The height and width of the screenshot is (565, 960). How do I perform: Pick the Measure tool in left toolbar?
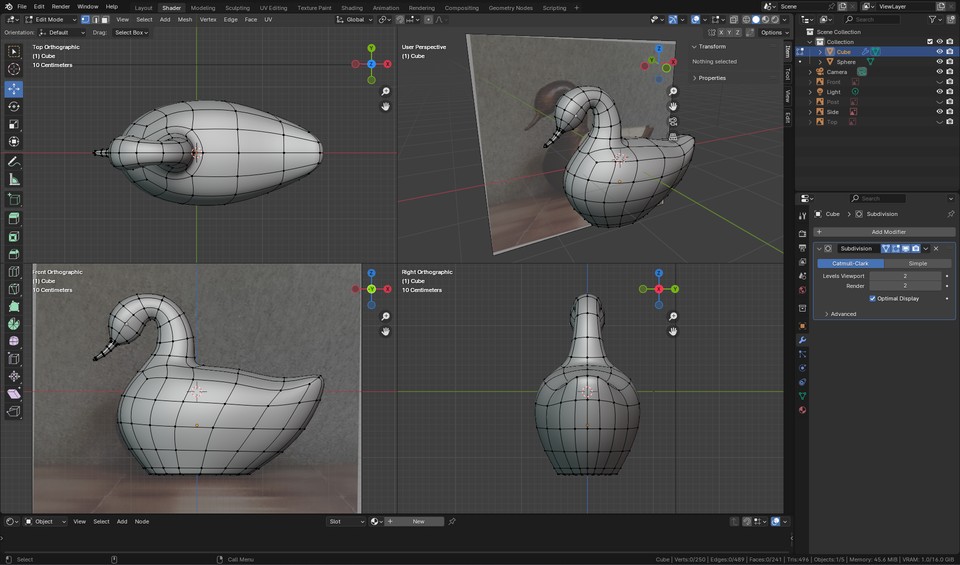[x=14, y=179]
